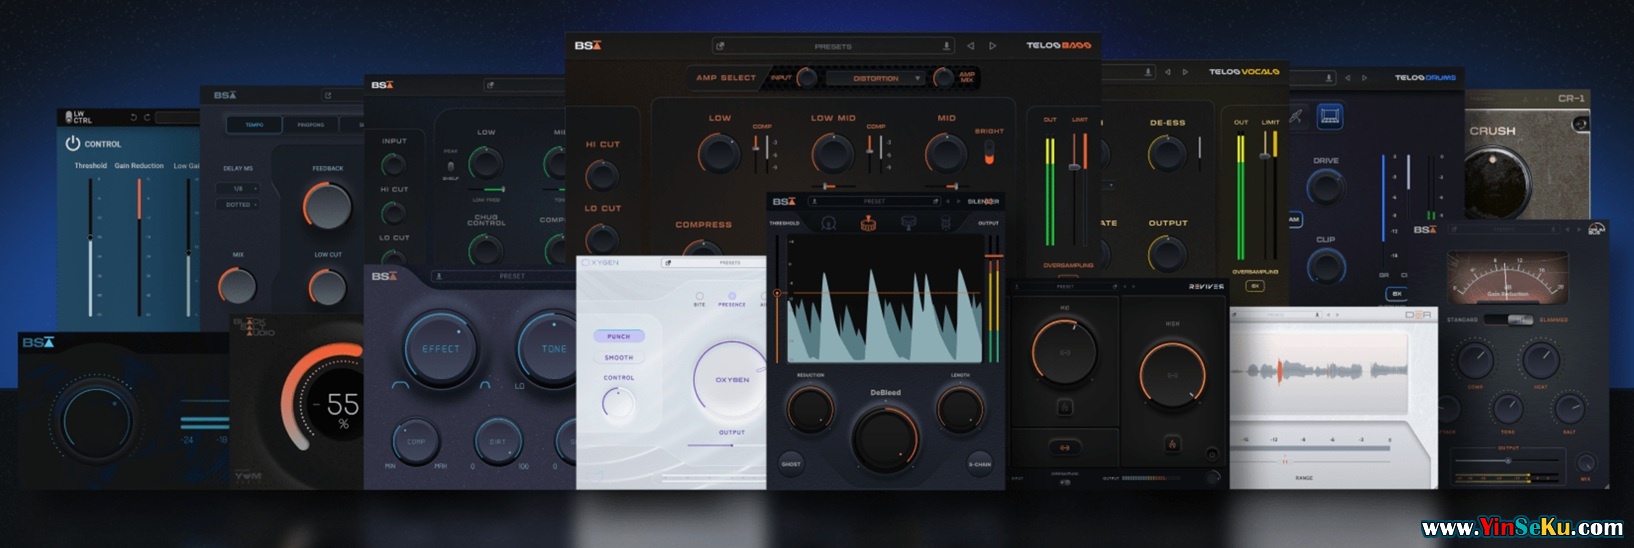Expand the Dotted delay mode dropdown
Screen dimensions: 1634x548
pyautogui.click(x=240, y=205)
